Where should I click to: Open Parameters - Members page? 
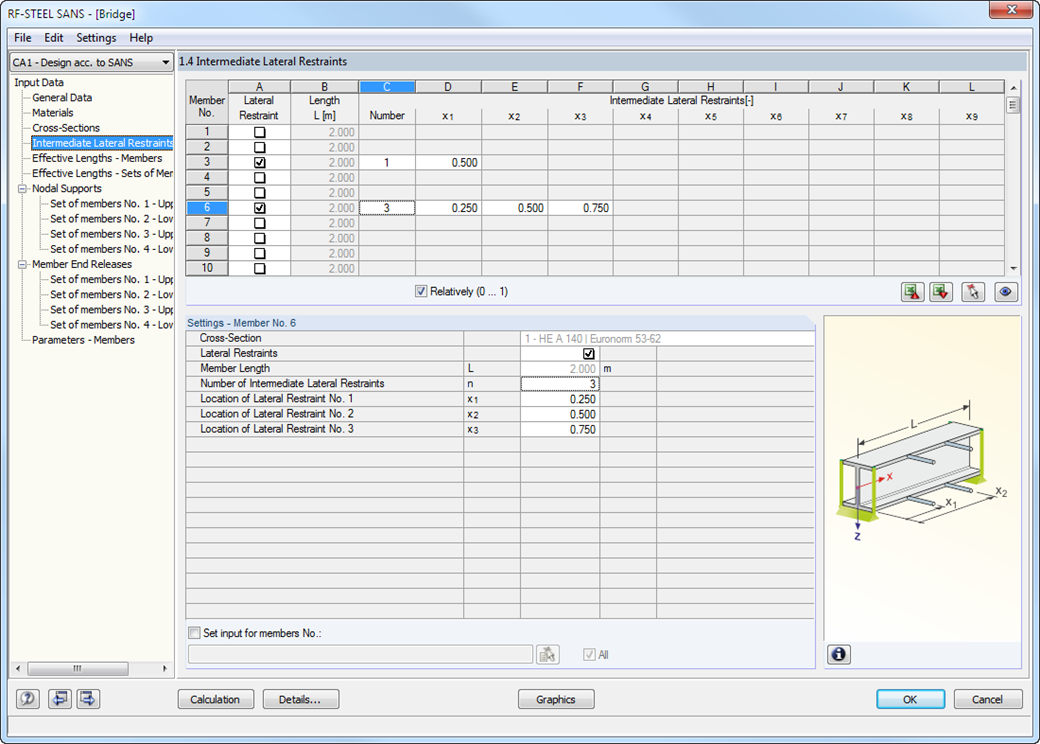pyautogui.click(x=83, y=340)
